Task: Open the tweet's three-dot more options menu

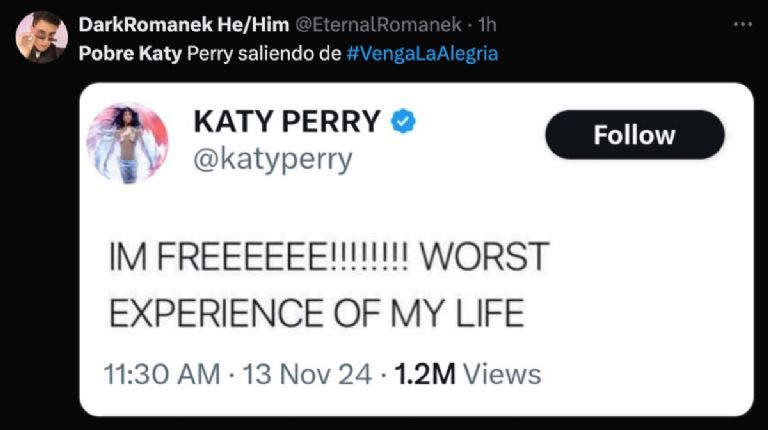Action: point(739,24)
